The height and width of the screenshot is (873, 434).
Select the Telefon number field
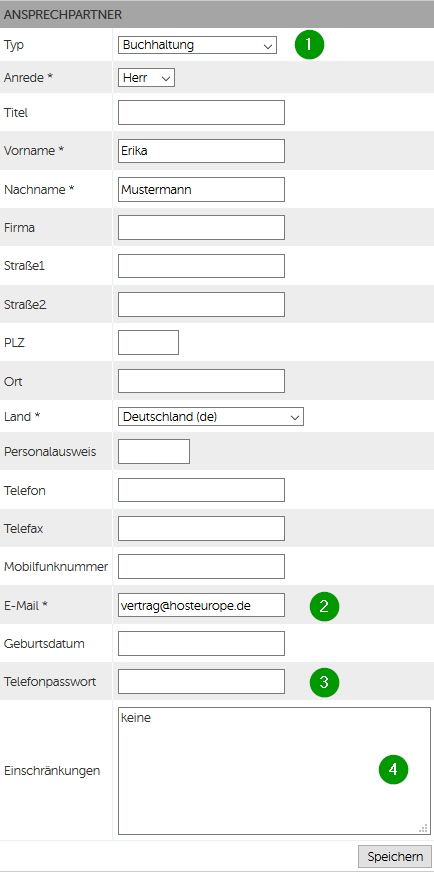201,490
